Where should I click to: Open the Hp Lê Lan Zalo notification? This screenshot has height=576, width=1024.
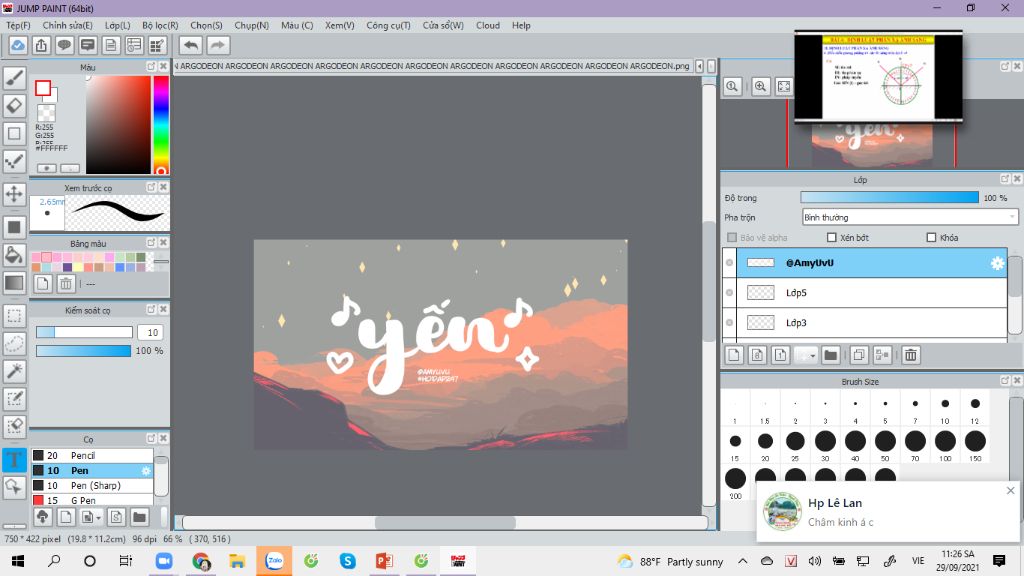click(887, 512)
